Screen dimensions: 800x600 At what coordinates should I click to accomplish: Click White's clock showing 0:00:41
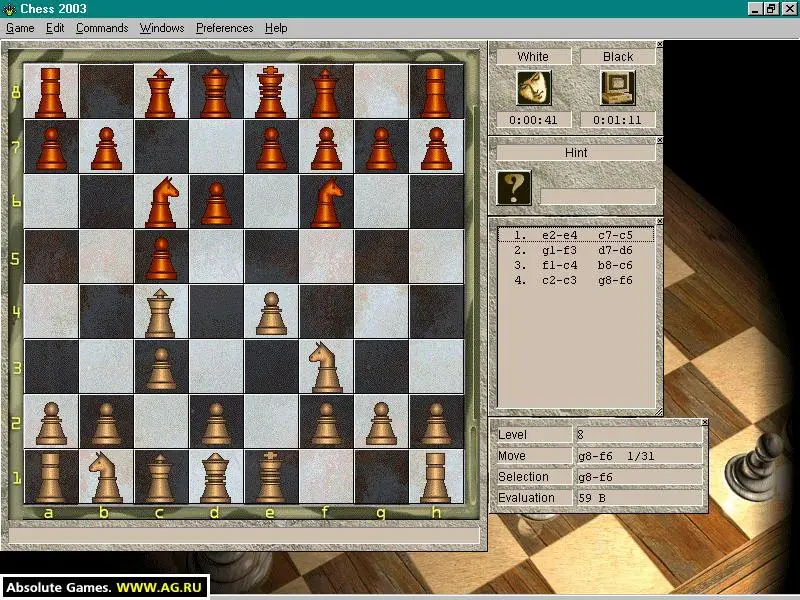534,120
